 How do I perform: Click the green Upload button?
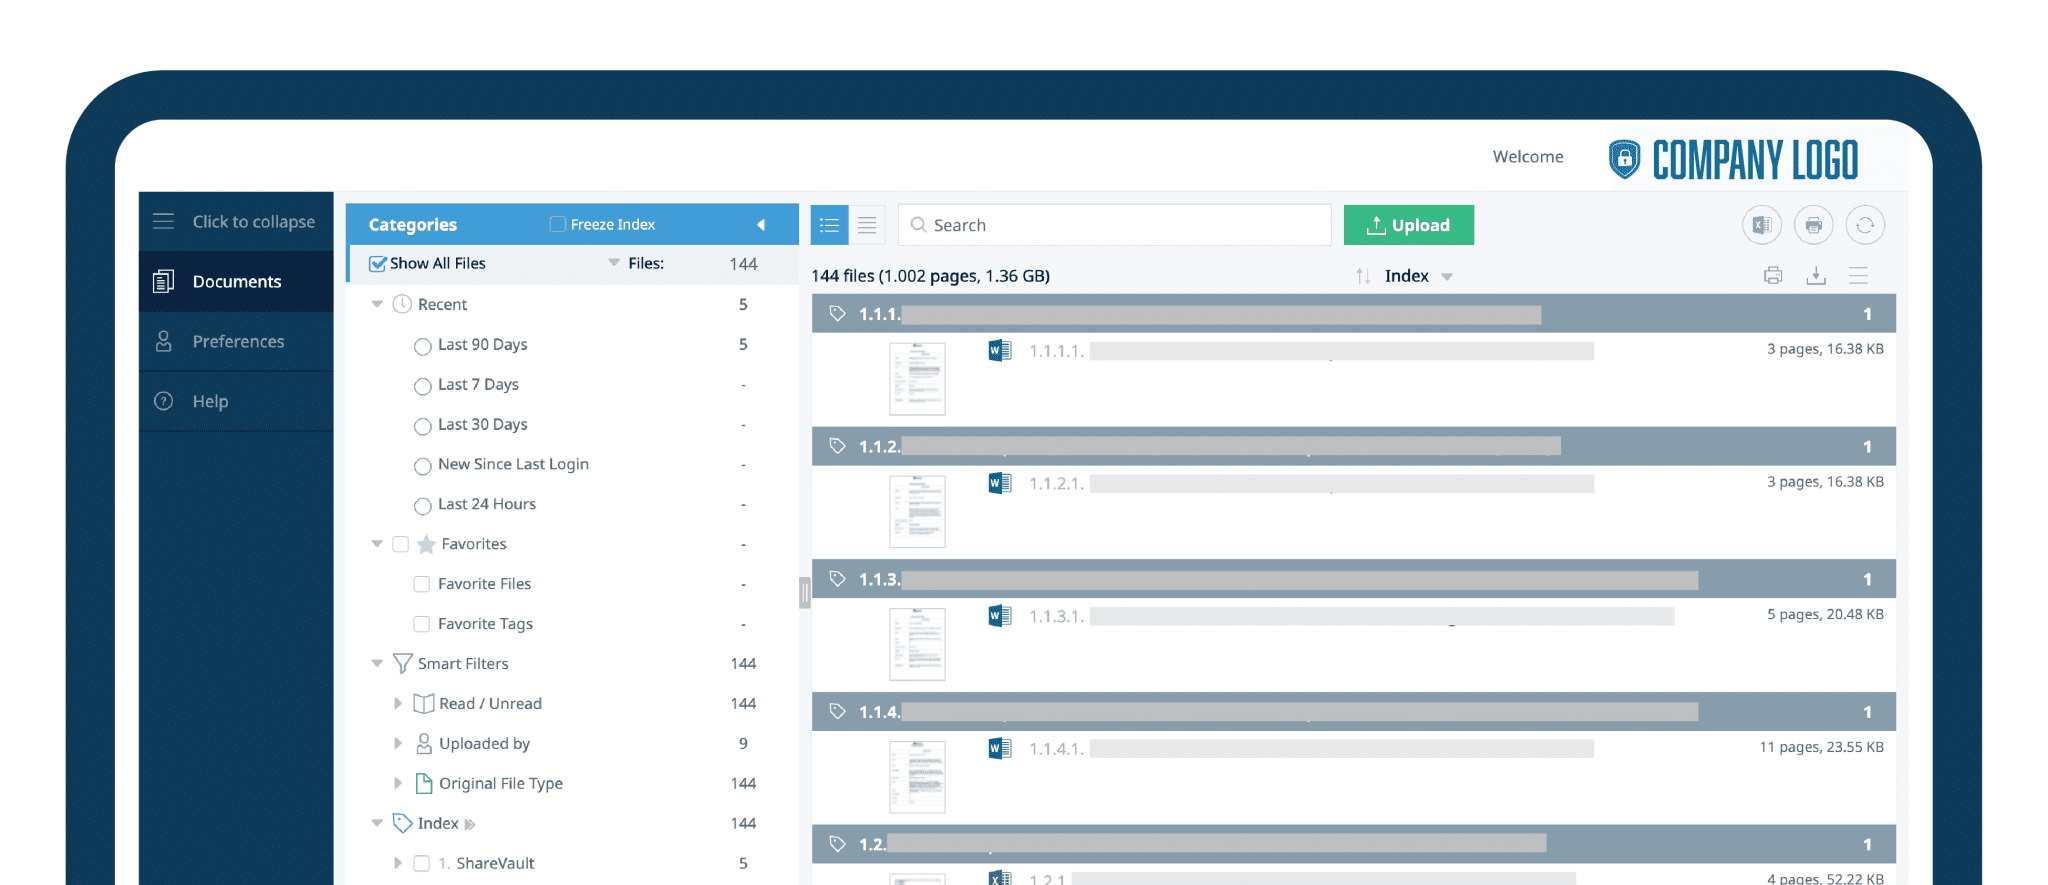1408,225
